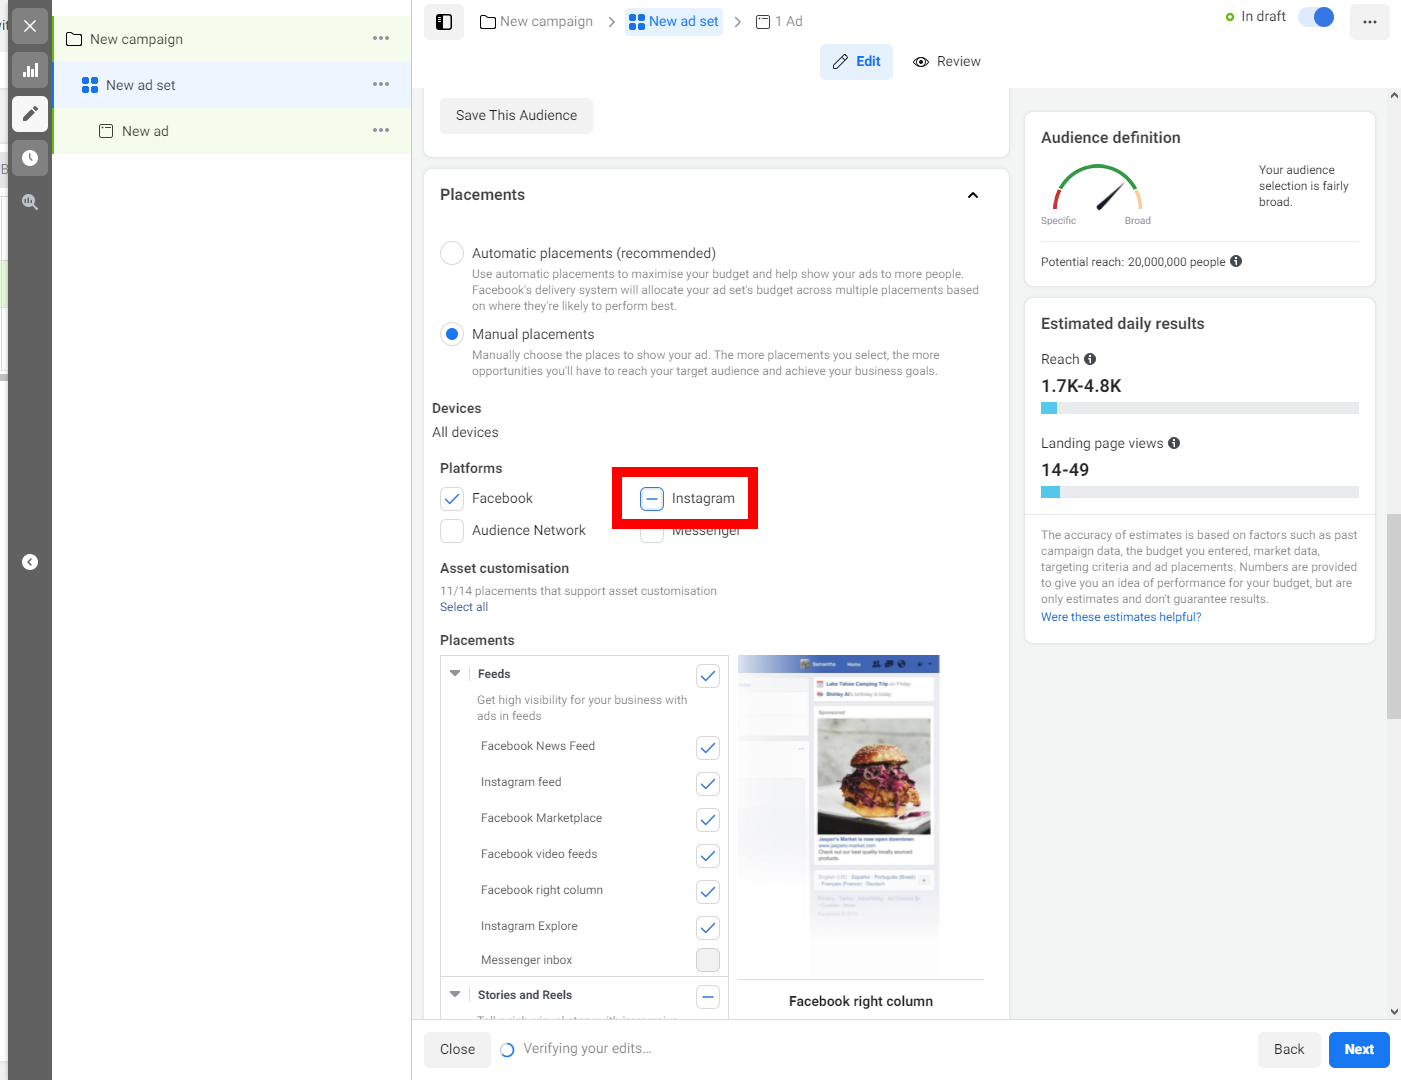Click the audience breadth gauge
The height and width of the screenshot is (1080, 1401).
pyautogui.click(x=1097, y=188)
